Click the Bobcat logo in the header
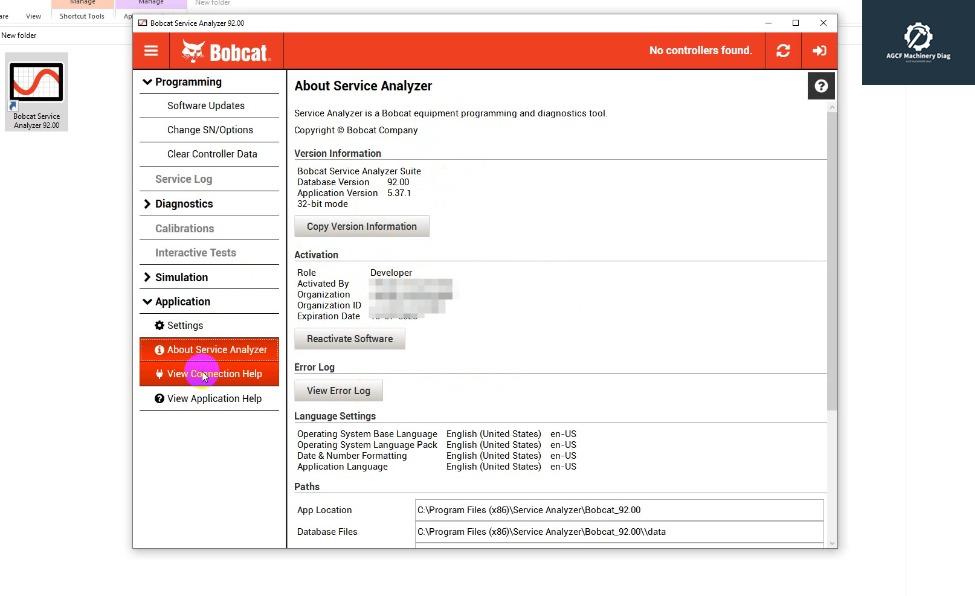 (226, 51)
